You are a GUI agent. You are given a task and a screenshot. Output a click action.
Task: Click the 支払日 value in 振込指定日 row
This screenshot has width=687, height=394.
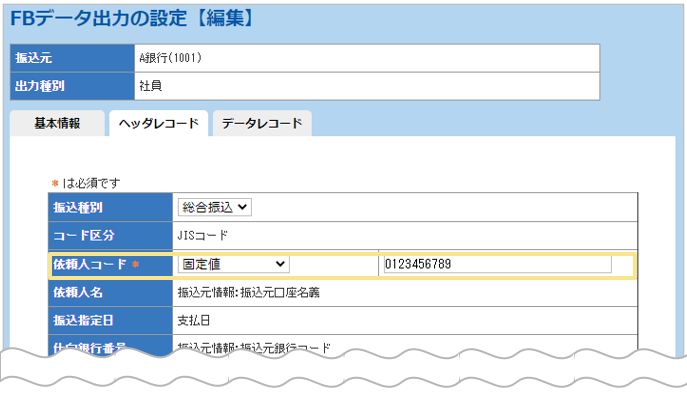193,320
